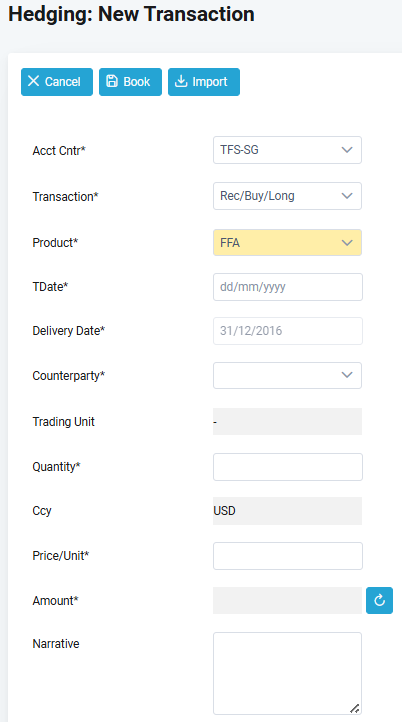This screenshot has height=722, width=402.
Task: Click the download arrow icon on Import
Action: (181, 82)
